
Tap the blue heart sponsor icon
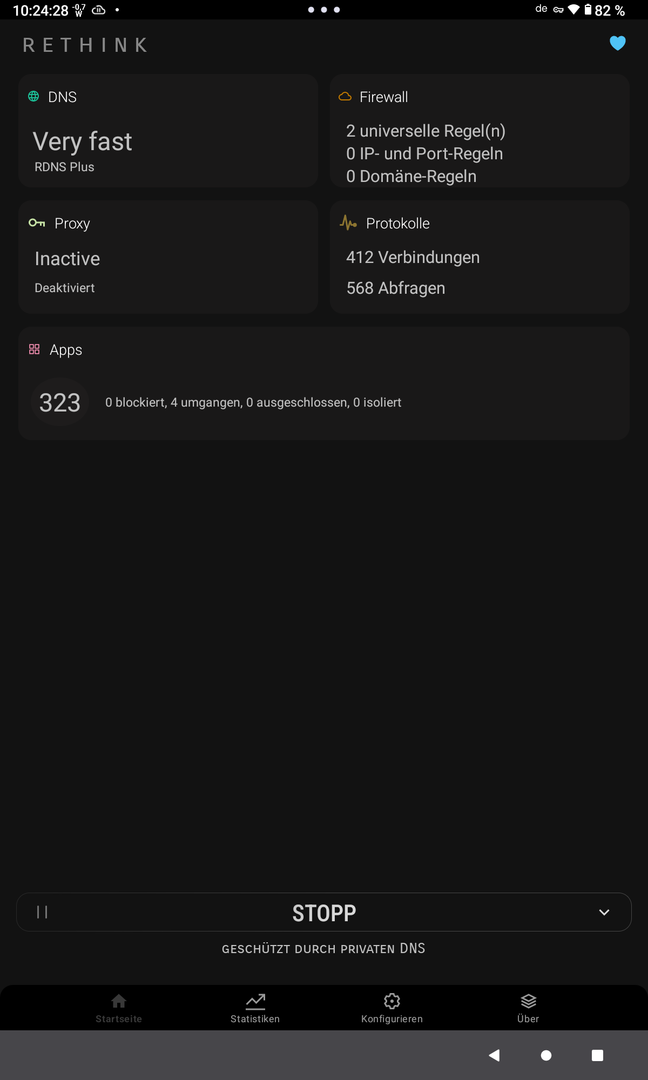coord(617,43)
